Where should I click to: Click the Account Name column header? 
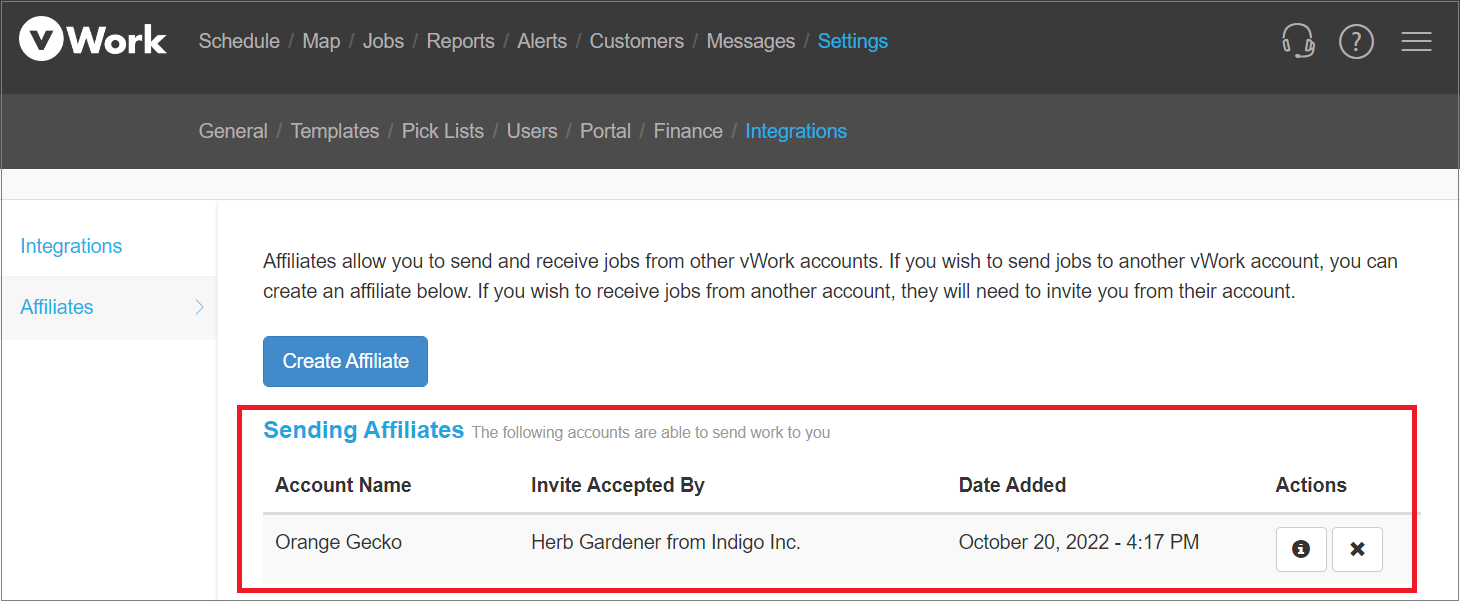343,485
